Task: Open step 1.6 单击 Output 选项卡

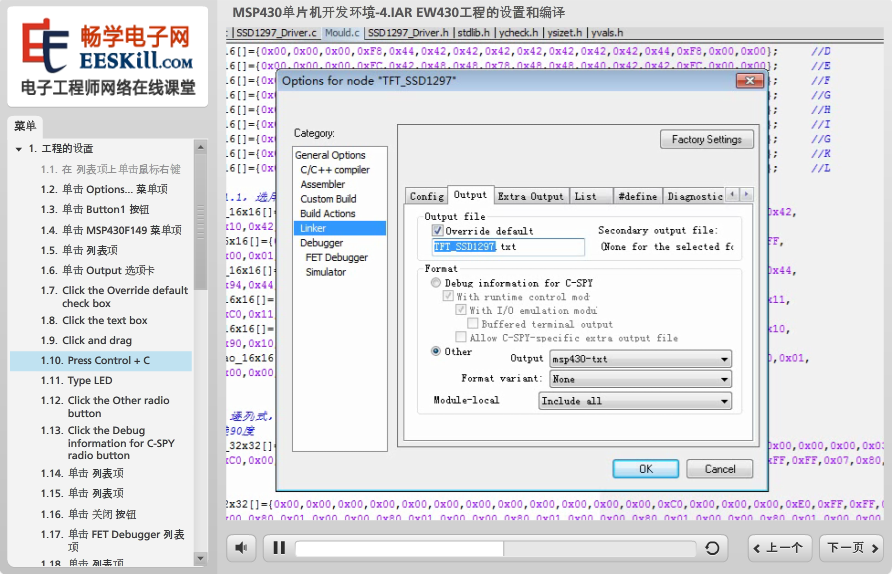Action: point(97,270)
